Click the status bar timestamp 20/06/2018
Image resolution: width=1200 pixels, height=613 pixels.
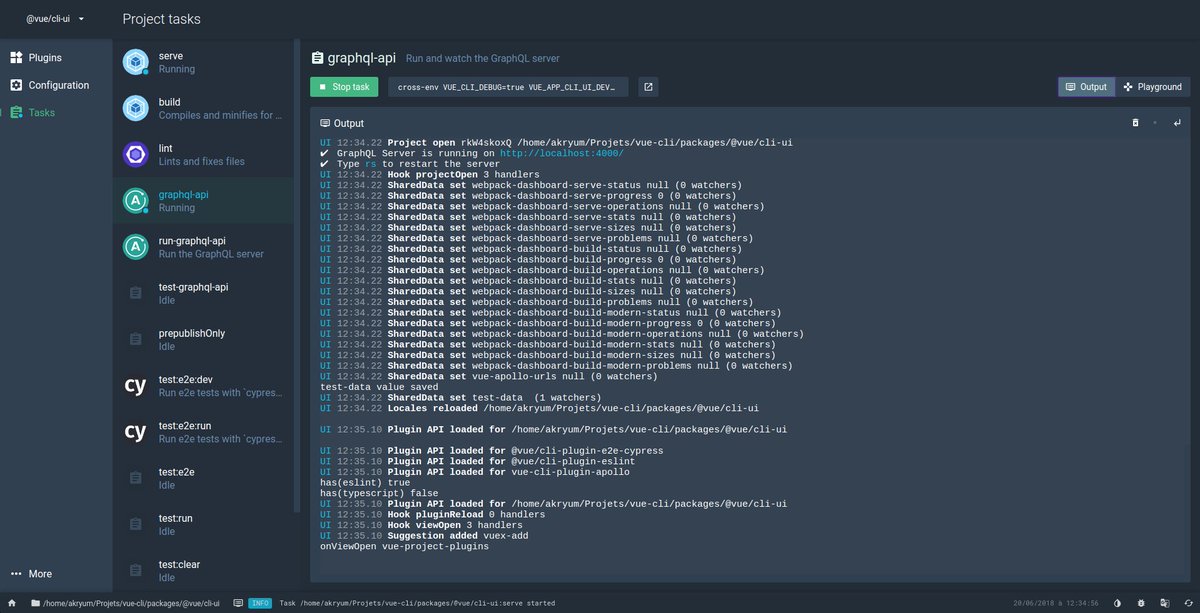click(1054, 603)
